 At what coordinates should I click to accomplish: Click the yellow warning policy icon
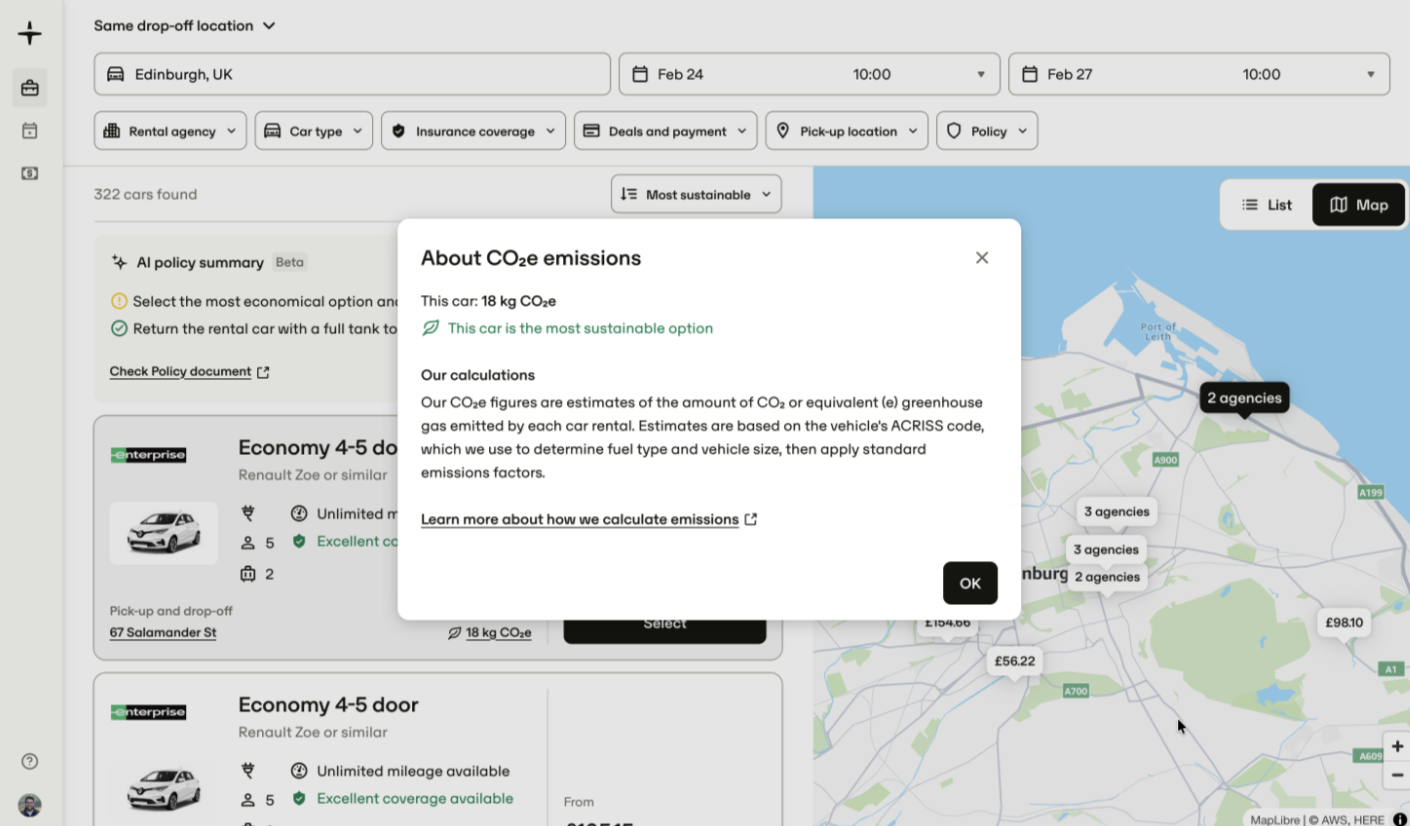point(119,301)
